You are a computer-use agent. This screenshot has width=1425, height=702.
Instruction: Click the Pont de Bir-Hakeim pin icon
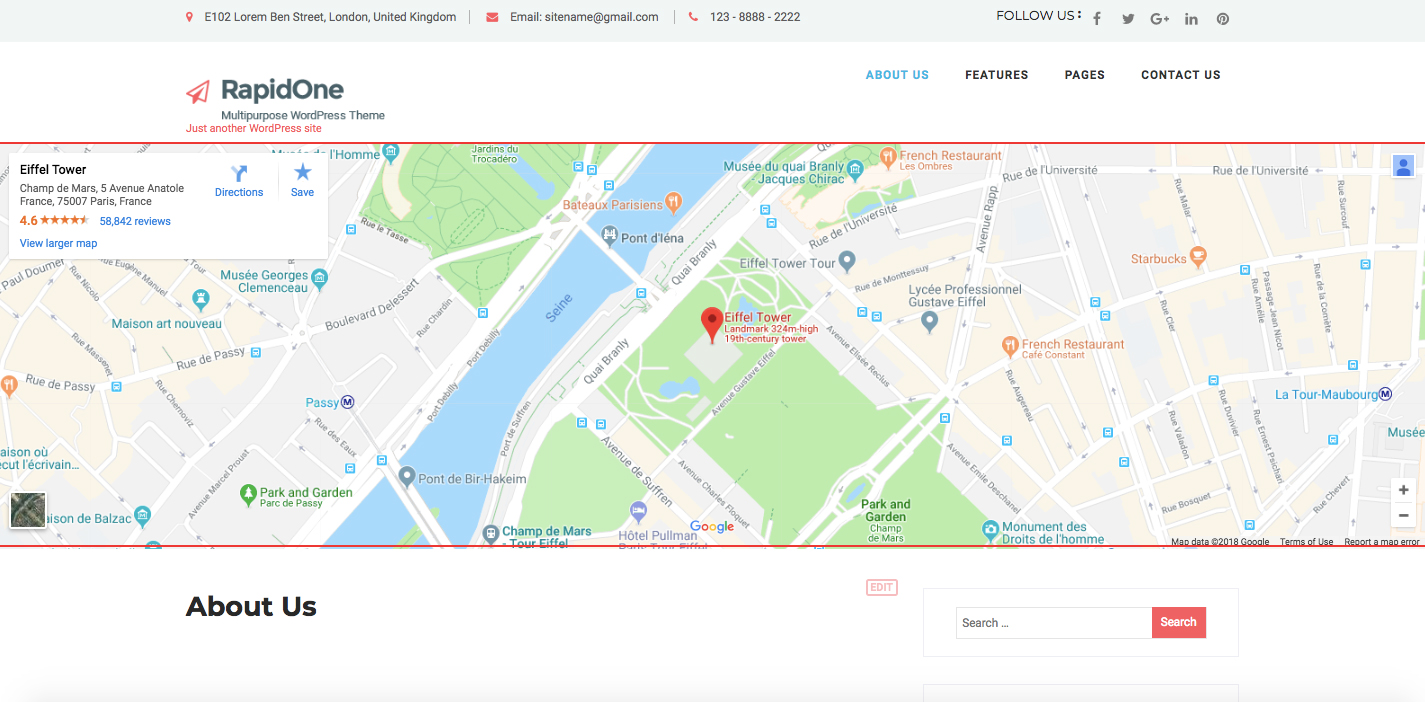[x=406, y=477]
